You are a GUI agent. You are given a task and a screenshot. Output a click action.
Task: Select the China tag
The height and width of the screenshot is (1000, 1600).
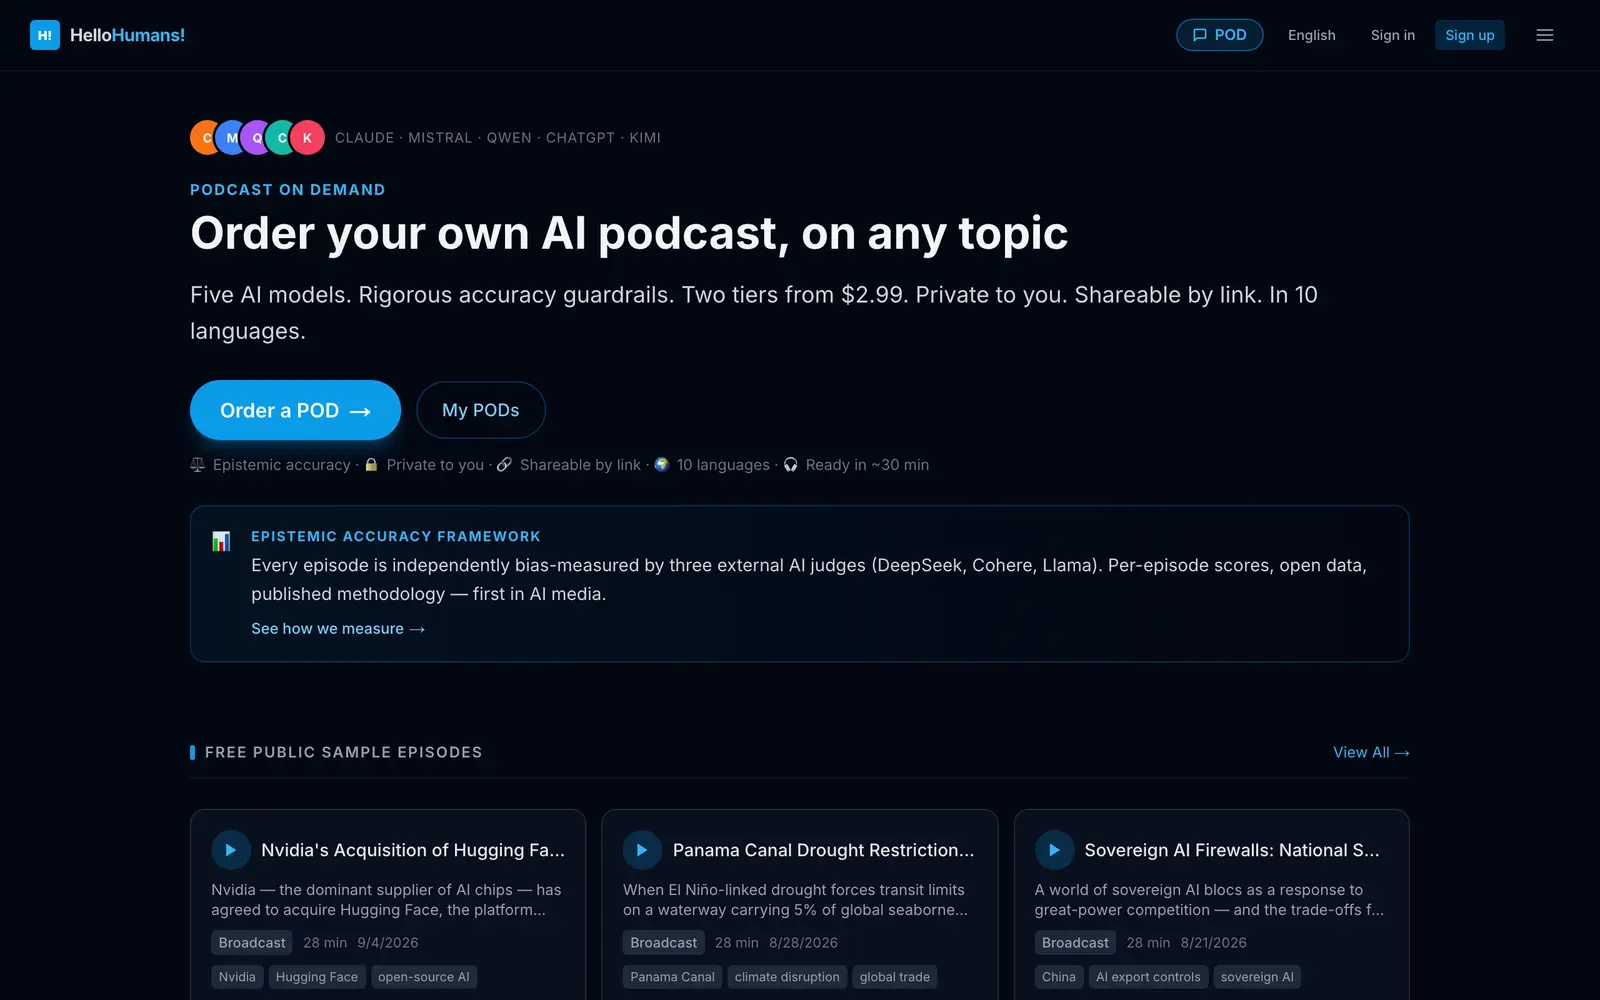[1059, 977]
